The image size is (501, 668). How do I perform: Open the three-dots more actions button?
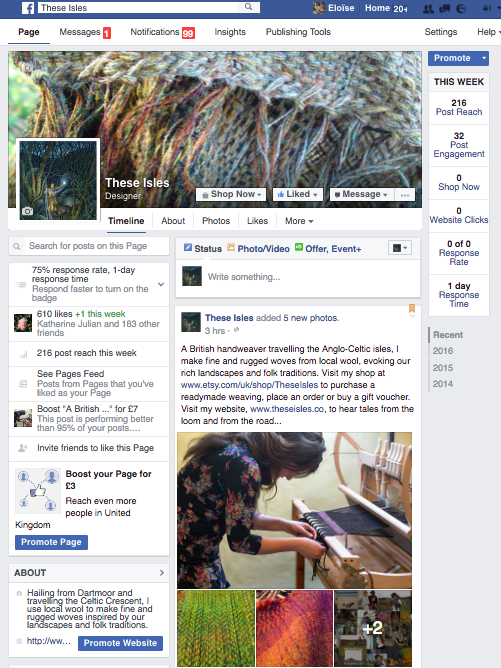pos(405,195)
